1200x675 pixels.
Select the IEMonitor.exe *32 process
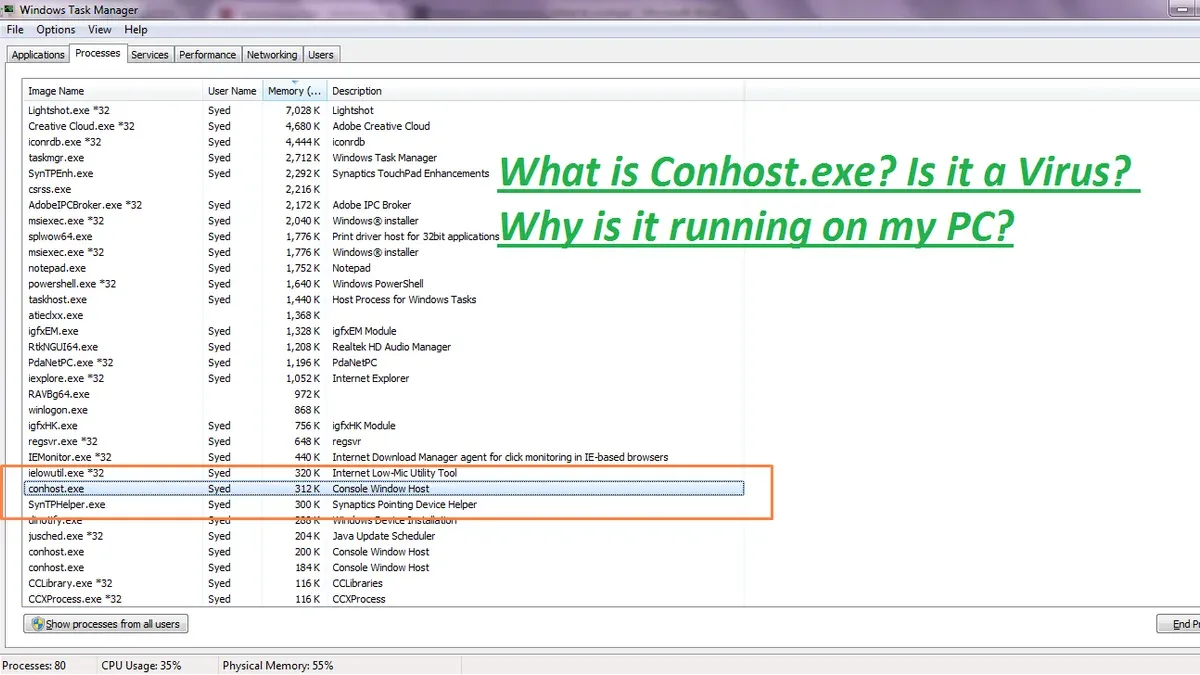384,457
